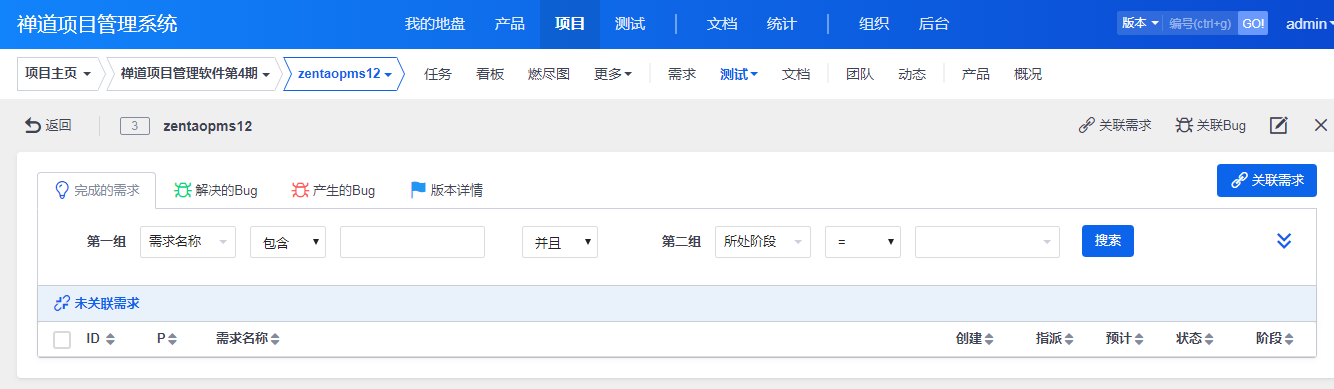Sort by 阶段 column arrows
The width and height of the screenshot is (1334, 389).
pos(1288,339)
